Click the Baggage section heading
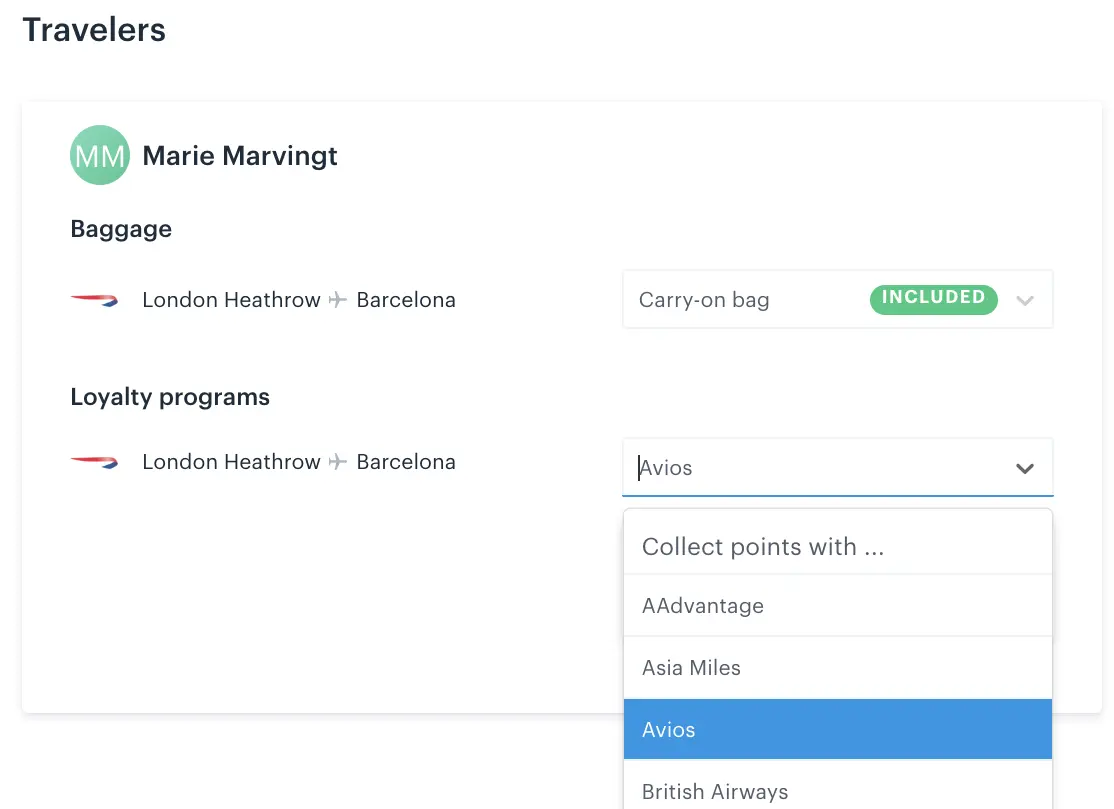1114x809 pixels. (121, 229)
